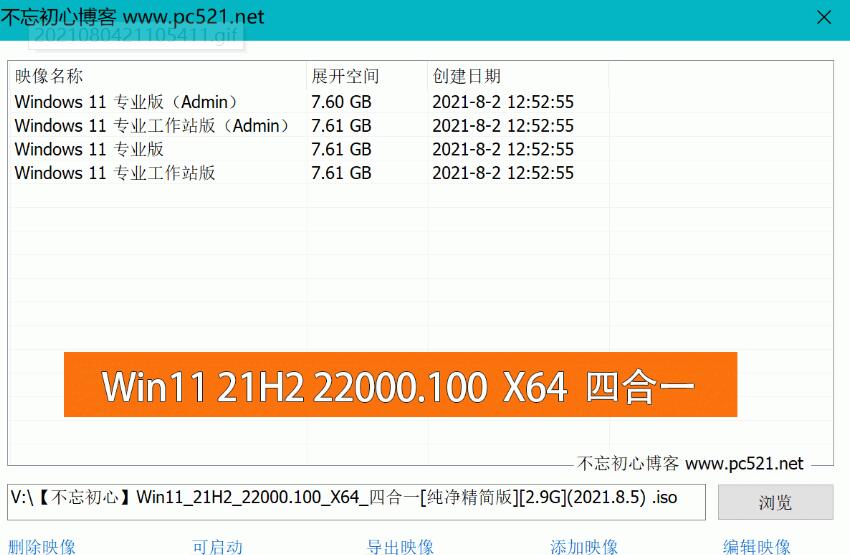The width and height of the screenshot is (850, 555).
Task: Sort by the 展开空间 column header
Action: (x=367, y=76)
